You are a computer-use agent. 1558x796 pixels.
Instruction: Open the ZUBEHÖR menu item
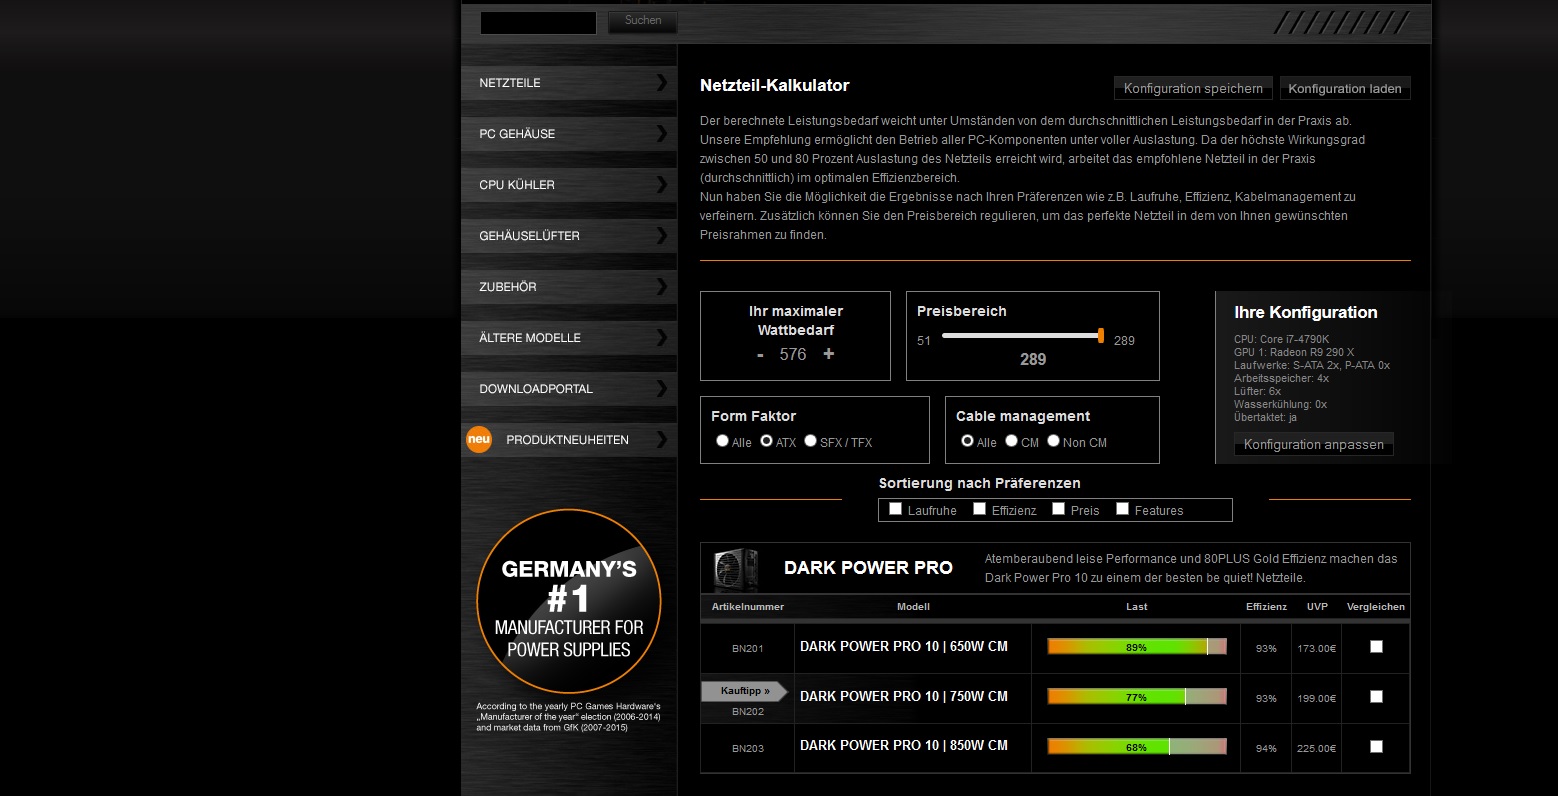pos(569,287)
